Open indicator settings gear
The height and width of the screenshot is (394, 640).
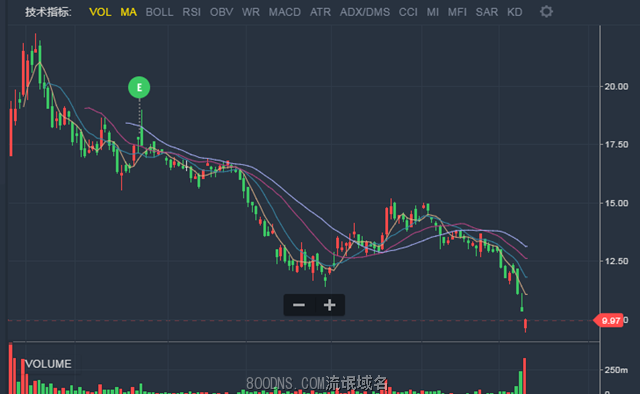(547, 11)
